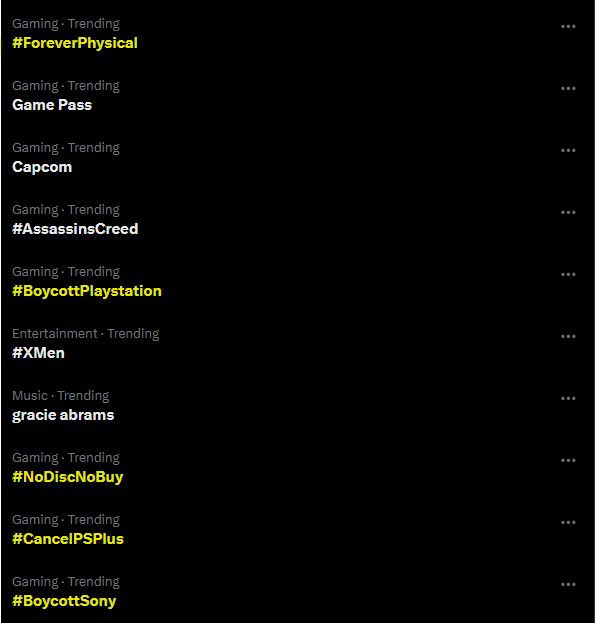
Task: Open more menu for #XMen trend
Action: pyautogui.click(x=568, y=336)
